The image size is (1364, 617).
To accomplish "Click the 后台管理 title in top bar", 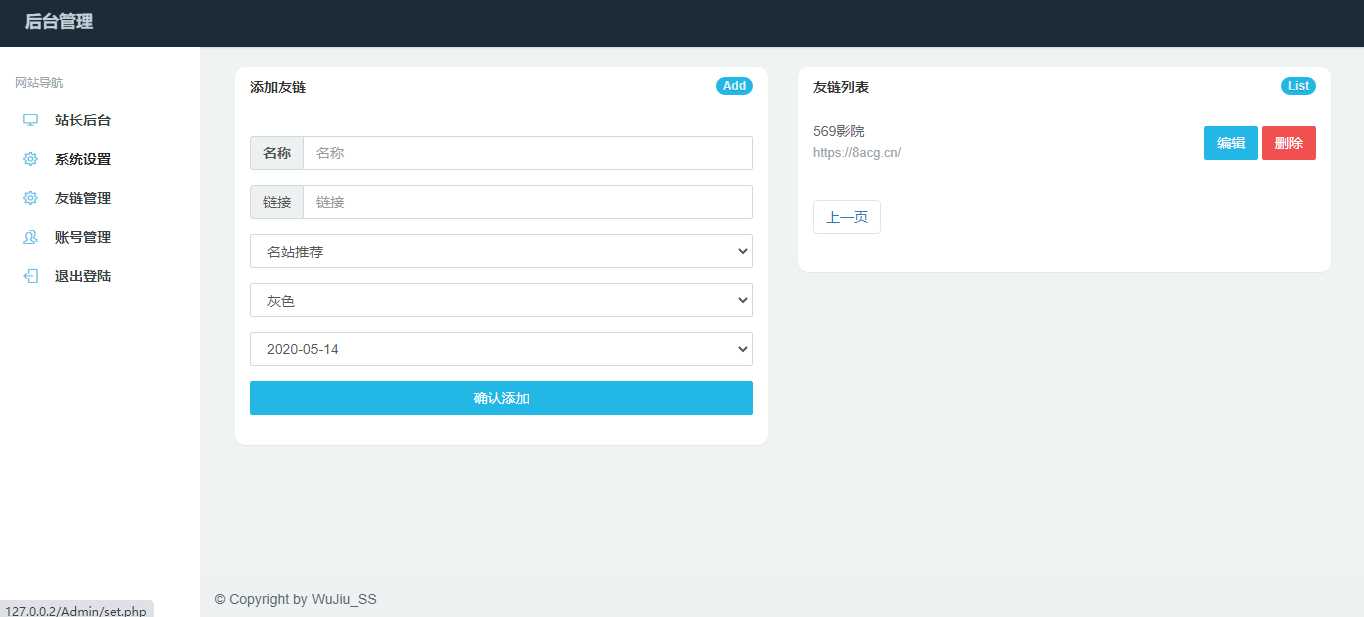I will coord(56,21).
